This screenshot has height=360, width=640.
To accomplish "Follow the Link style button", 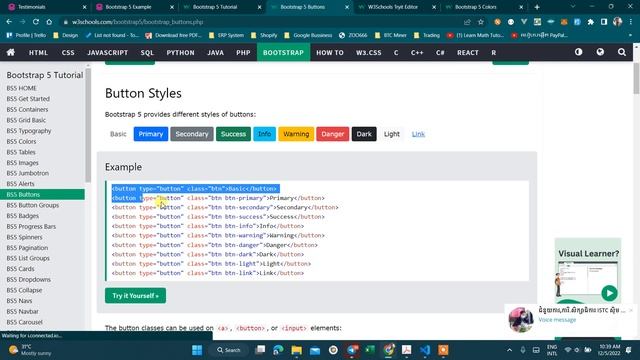I will pos(418,134).
